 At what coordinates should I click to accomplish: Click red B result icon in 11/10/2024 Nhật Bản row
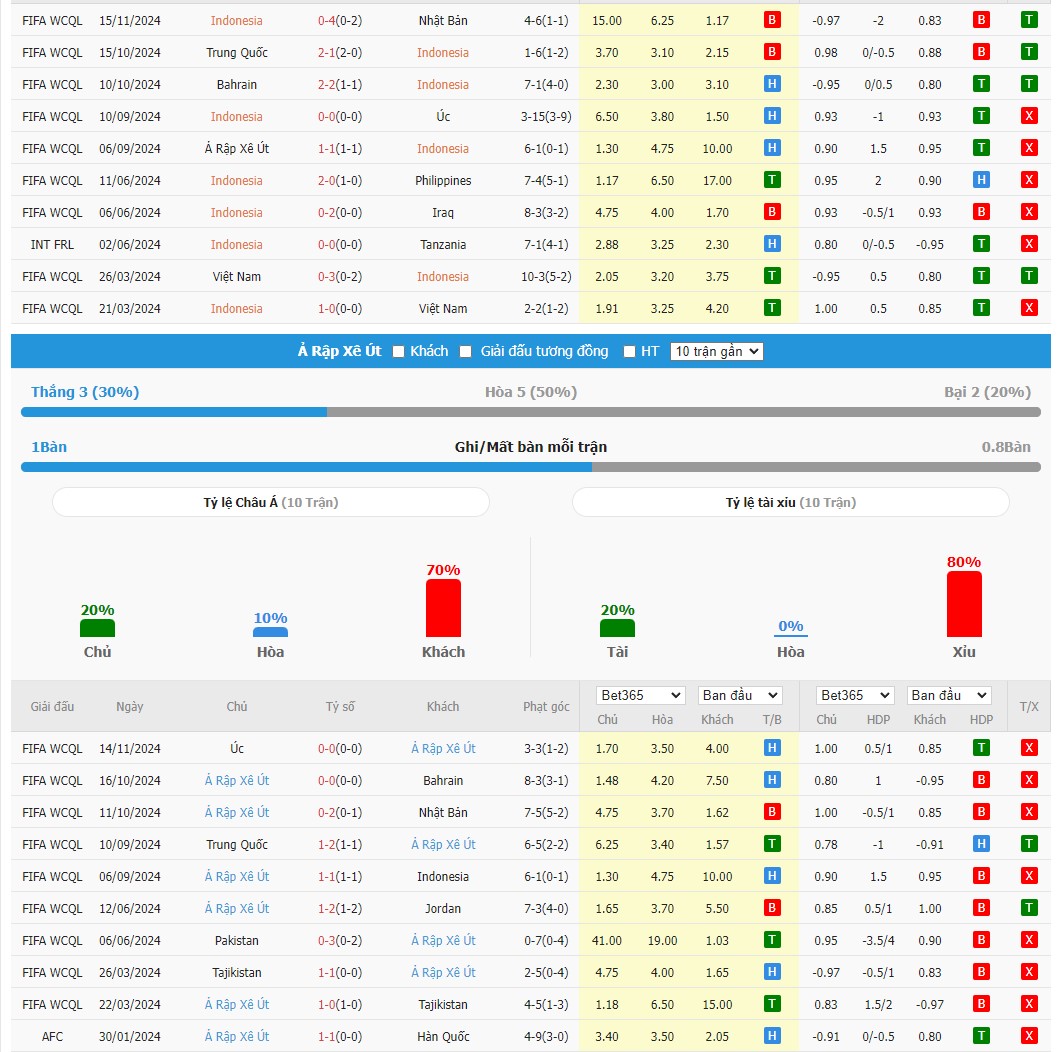tap(771, 812)
